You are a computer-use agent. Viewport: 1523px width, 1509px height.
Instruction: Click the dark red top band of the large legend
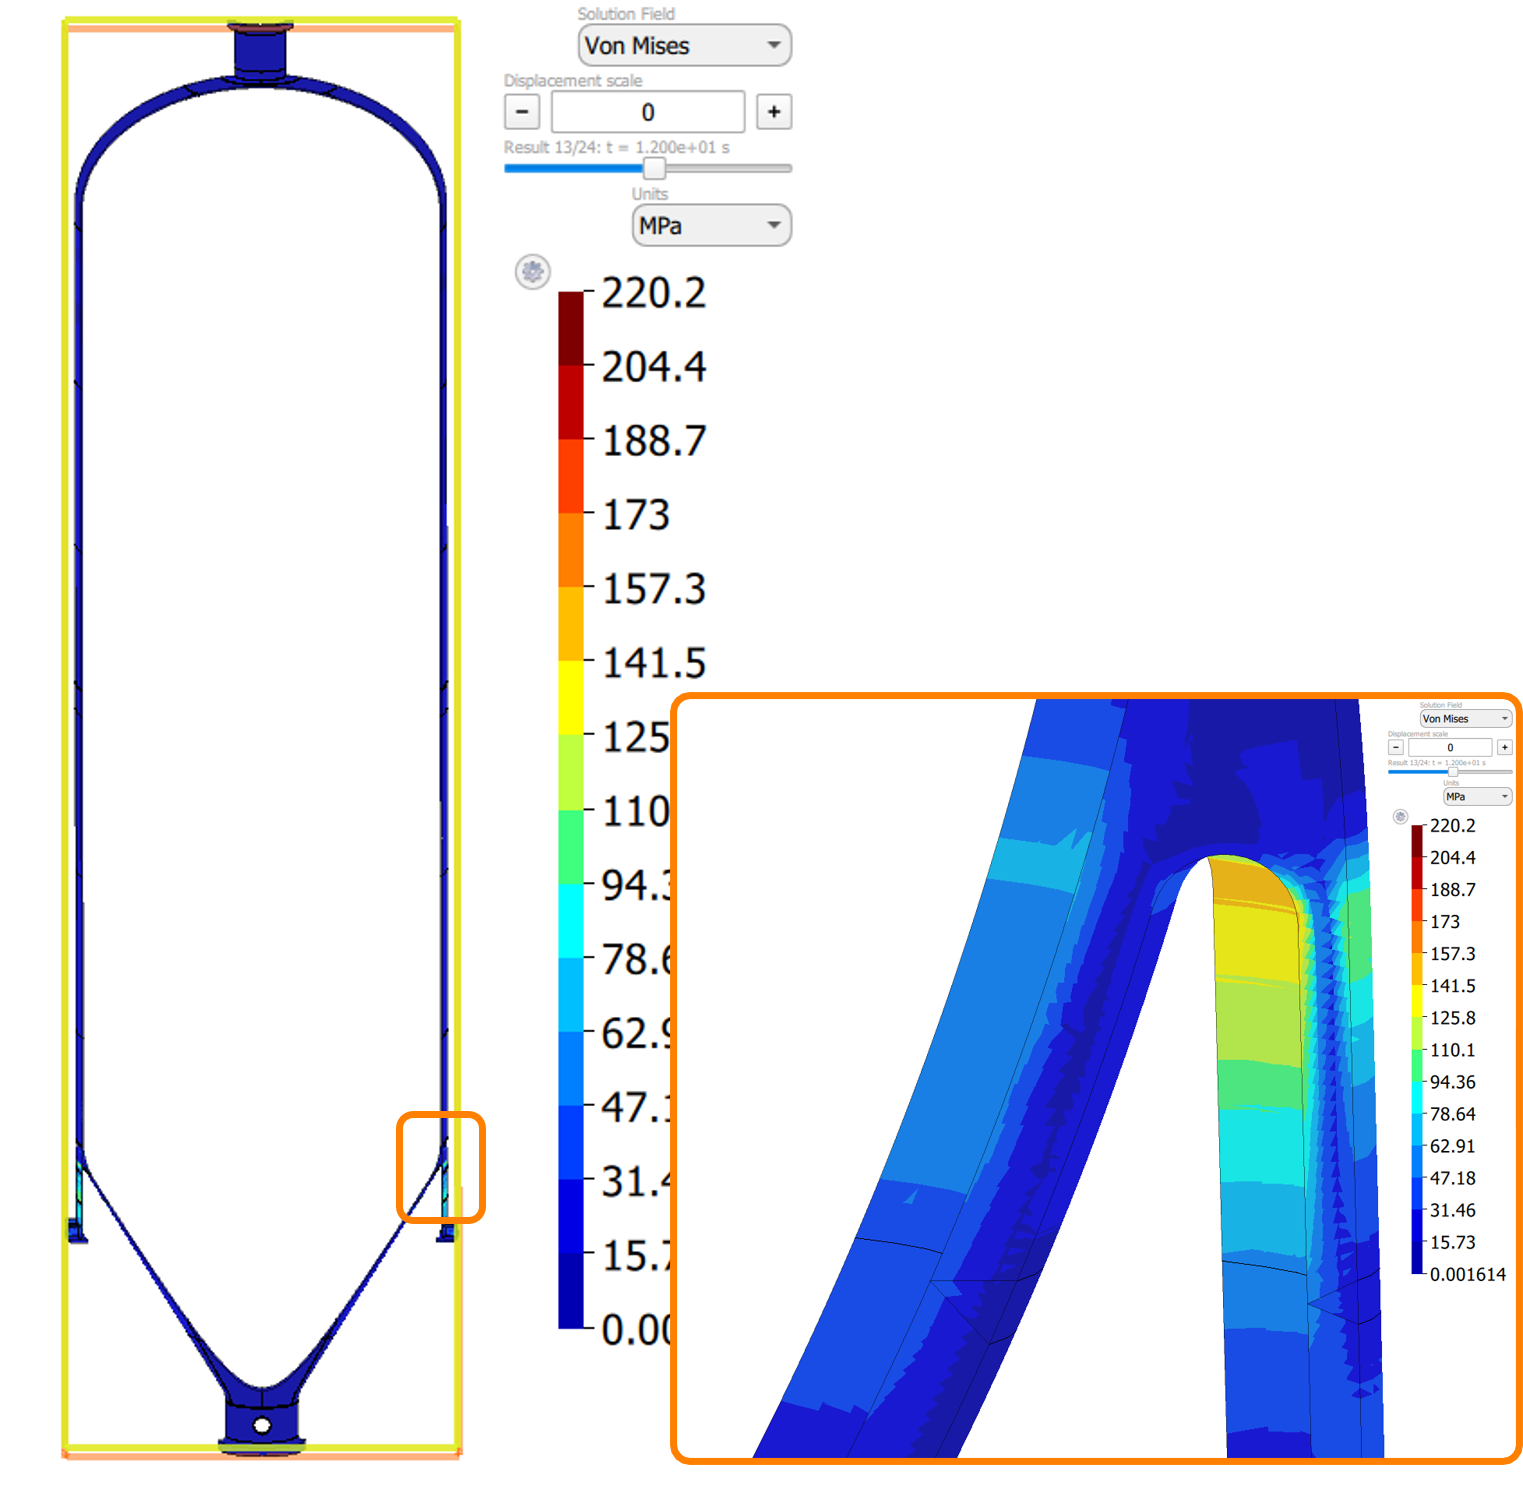(571, 328)
